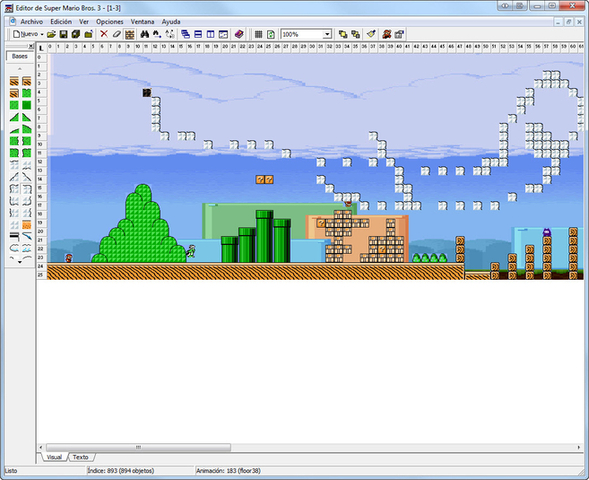This screenshot has height=480, width=589.
Task: Pick the blue water waves tile
Action: pyautogui.click(x=26, y=248)
